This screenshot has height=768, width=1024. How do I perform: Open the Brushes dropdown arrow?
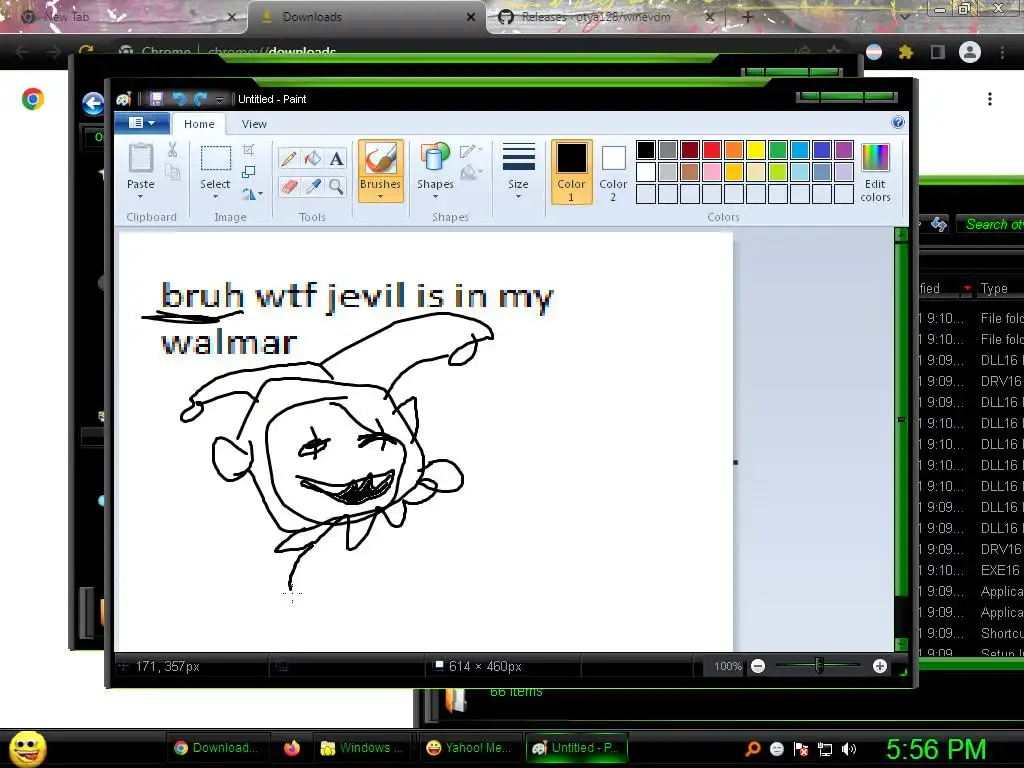coord(380,196)
